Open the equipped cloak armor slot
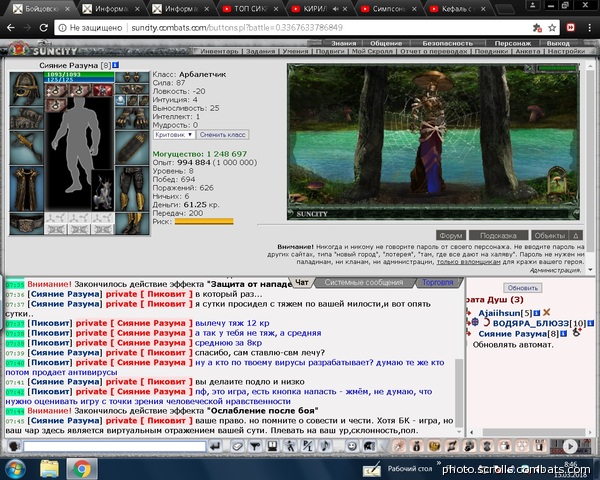 pyautogui.click(x=26, y=189)
